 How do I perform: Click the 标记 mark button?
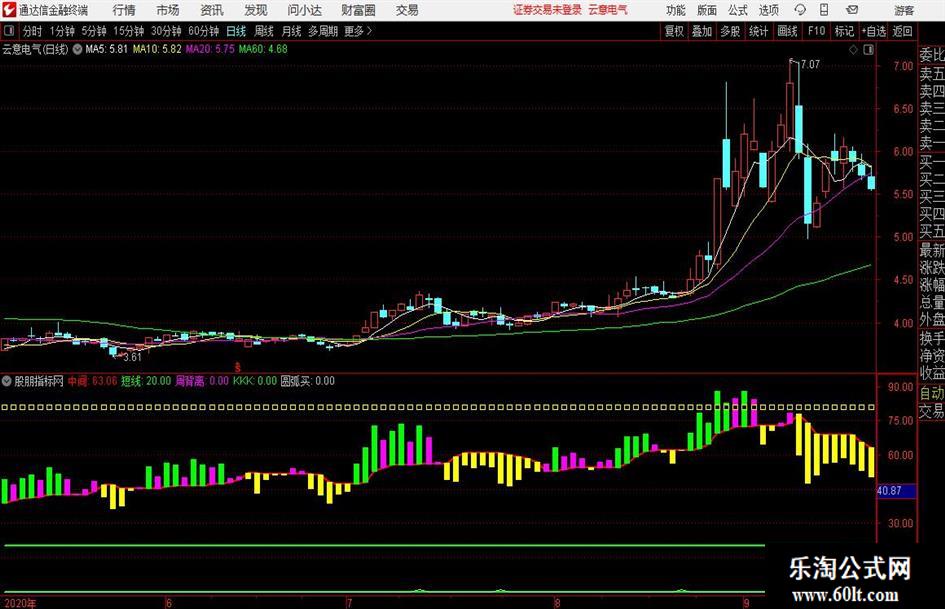844,31
